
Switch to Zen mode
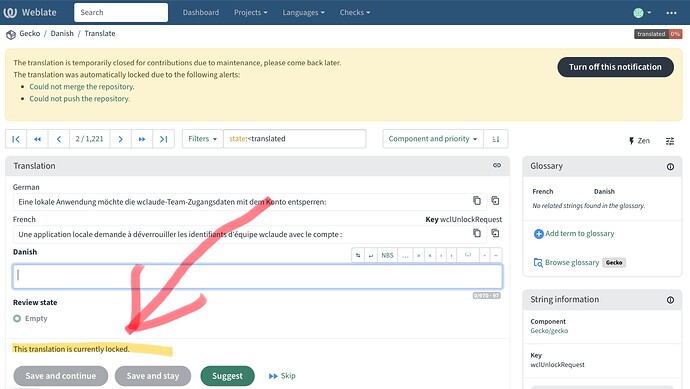click(639, 141)
